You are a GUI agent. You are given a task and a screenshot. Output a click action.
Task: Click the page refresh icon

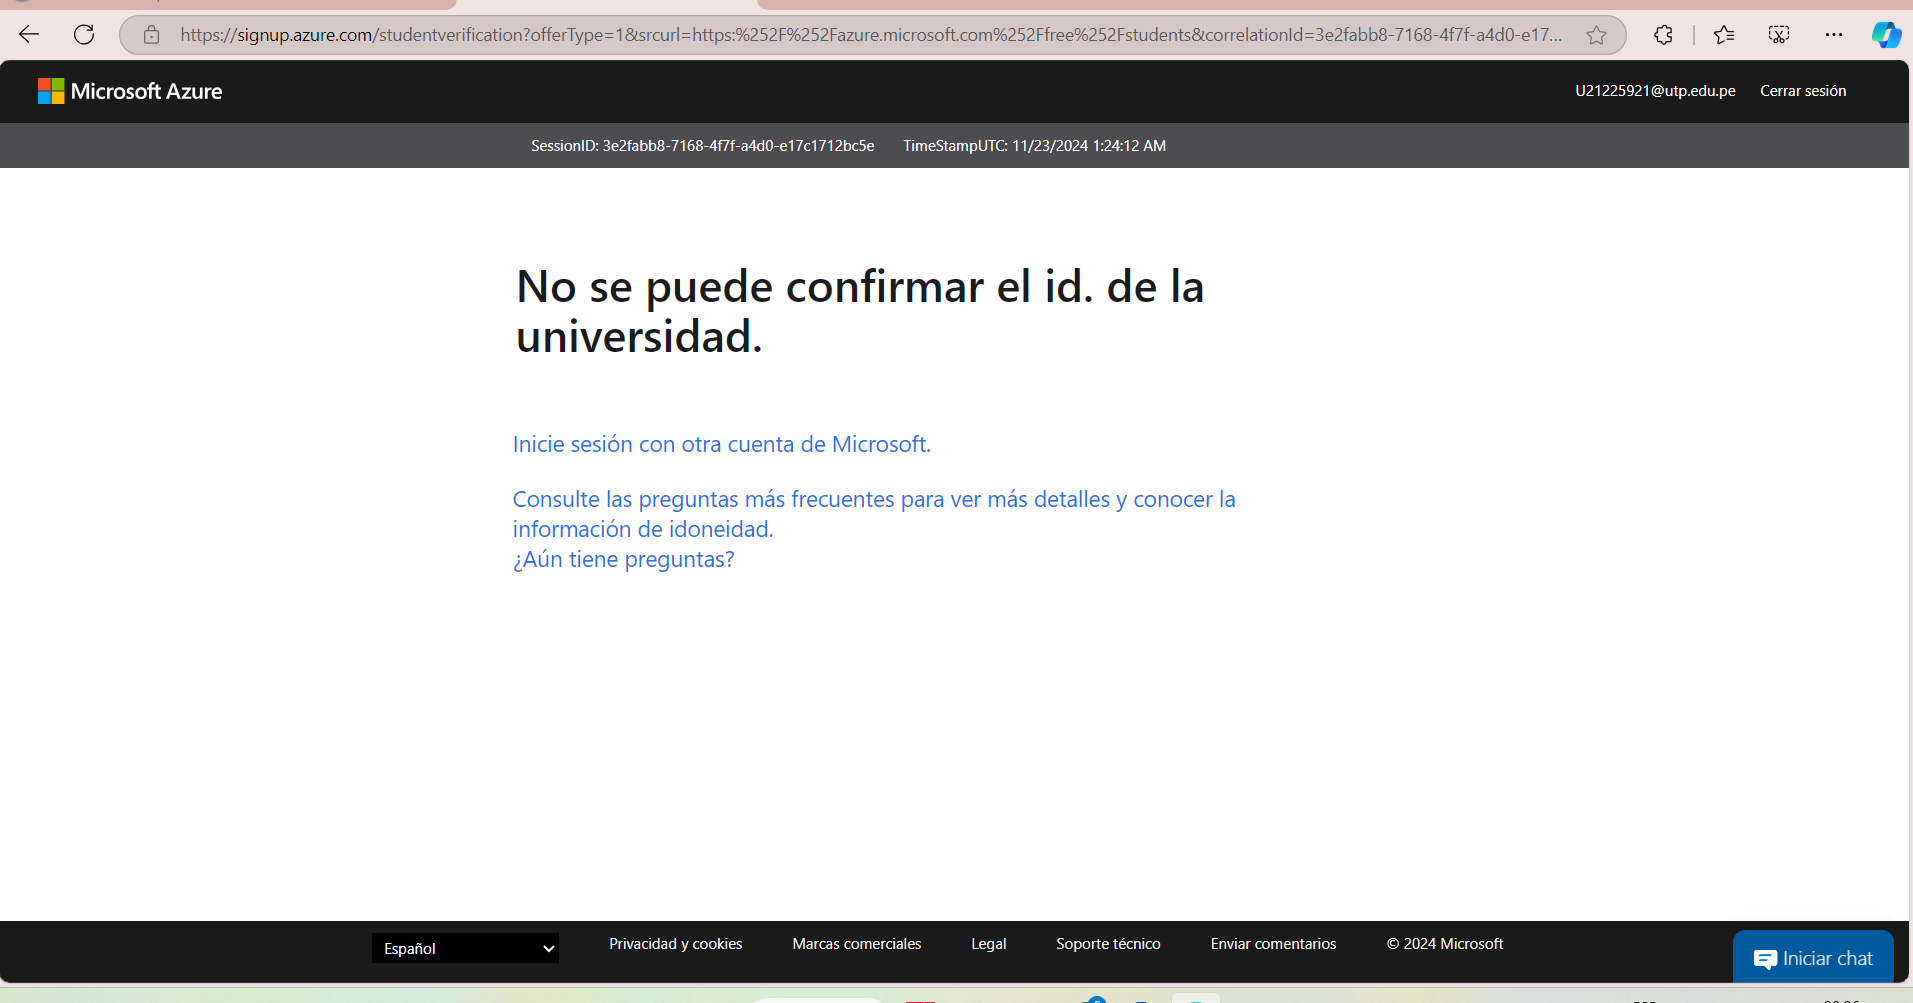coord(84,34)
